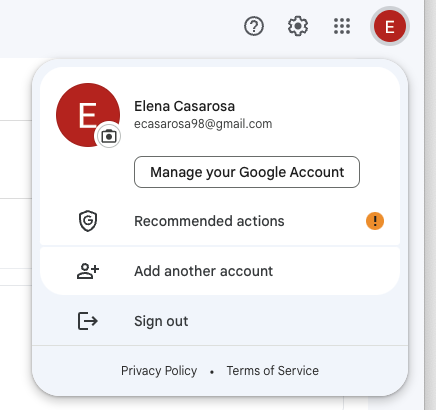Click the camera icon to change photo
Screen dimensions: 436x410
coord(109,136)
